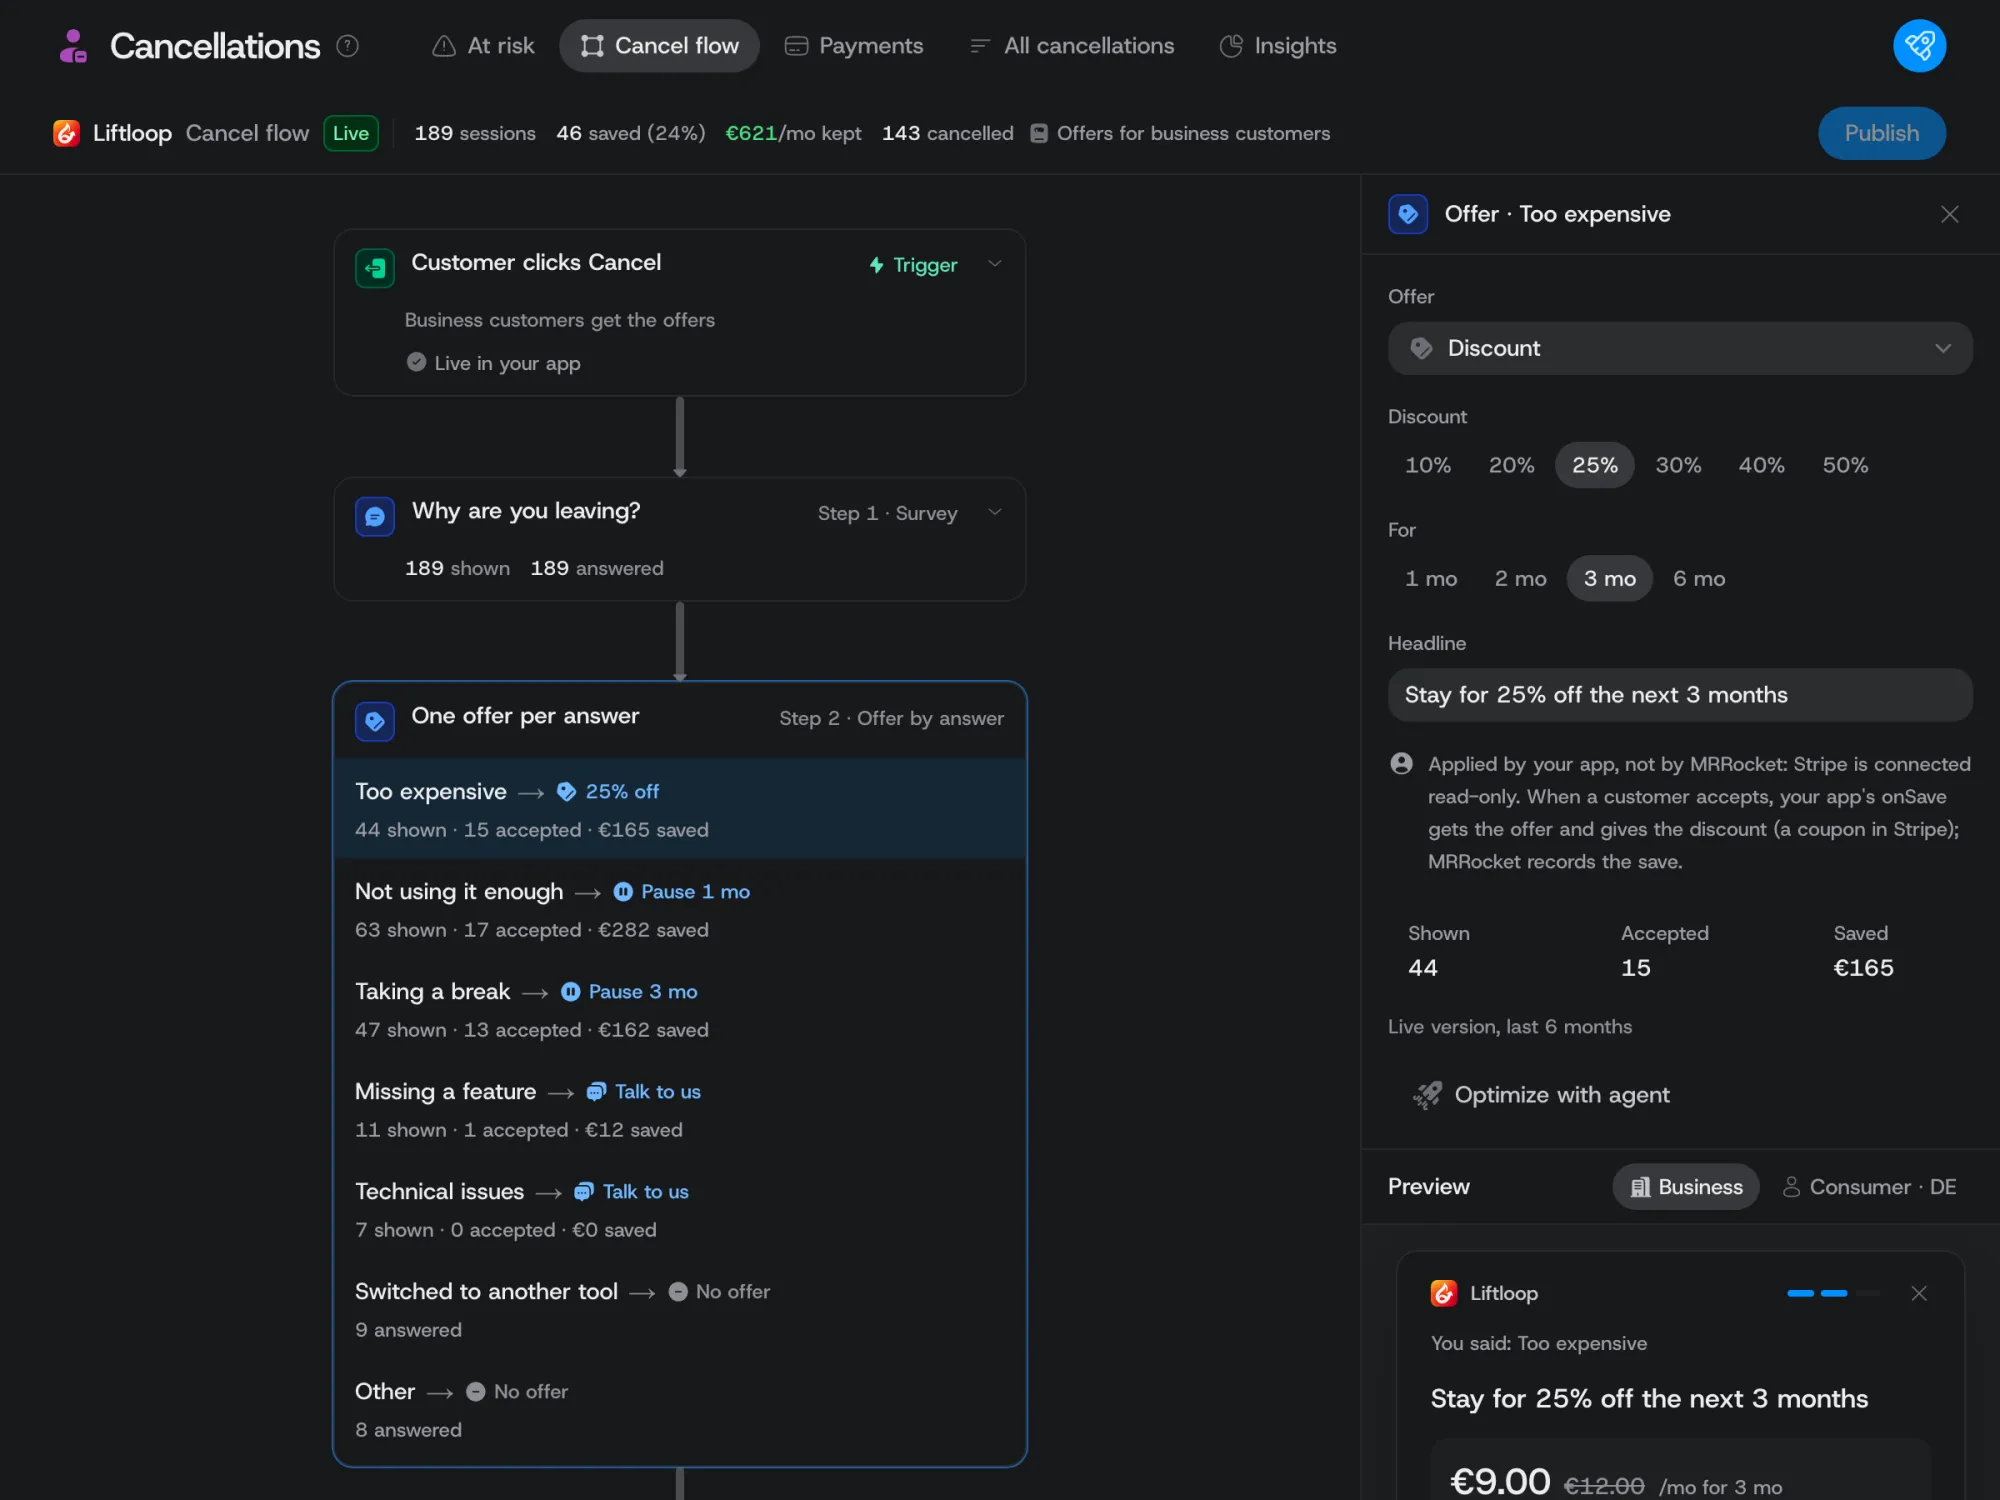Viewport: 2000px width, 1500px height.
Task: Set offer duration to 6 mo
Action: tap(1699, 578)
